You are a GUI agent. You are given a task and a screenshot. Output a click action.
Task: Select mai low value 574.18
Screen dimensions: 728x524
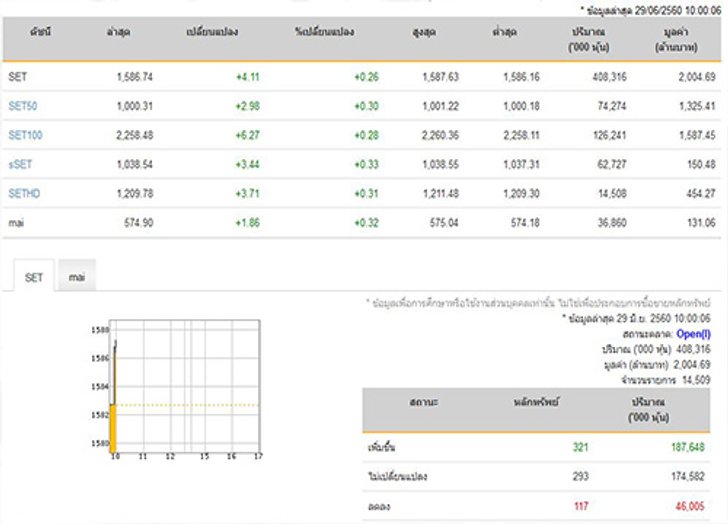coord(525,223)
